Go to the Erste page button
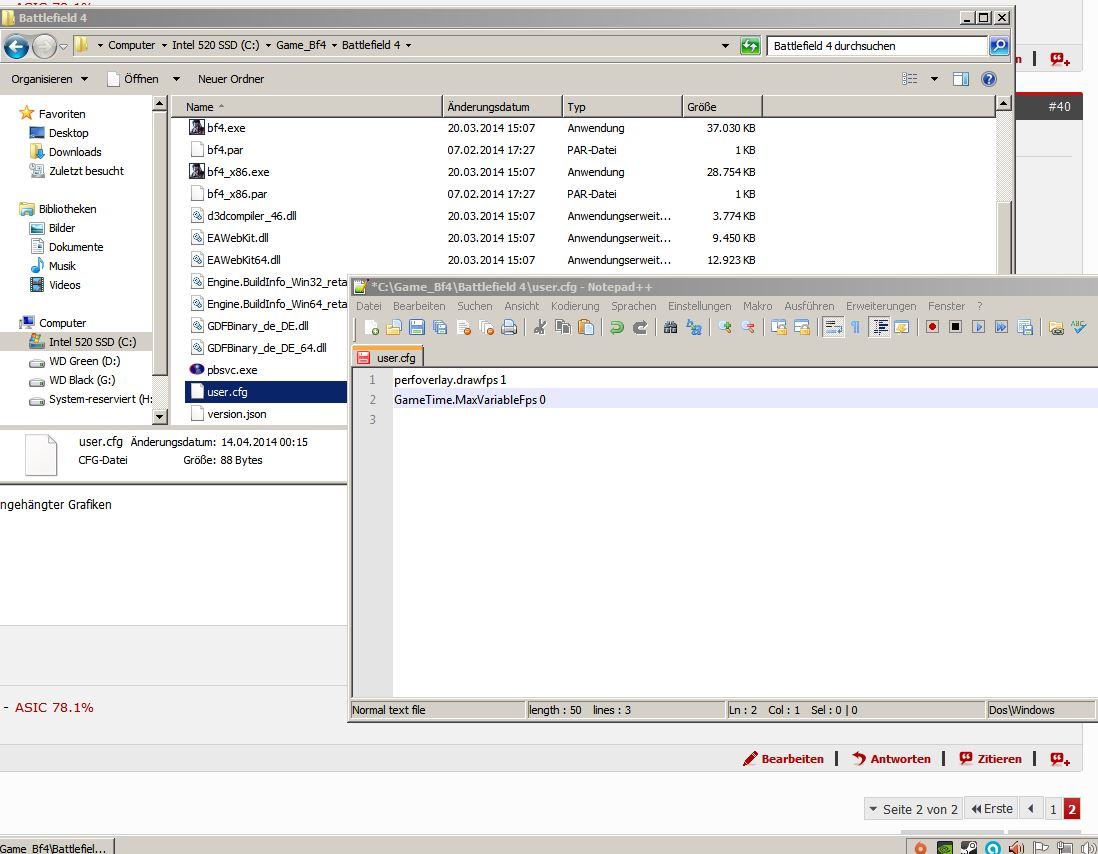The image size is (1098, 854). 992,809
